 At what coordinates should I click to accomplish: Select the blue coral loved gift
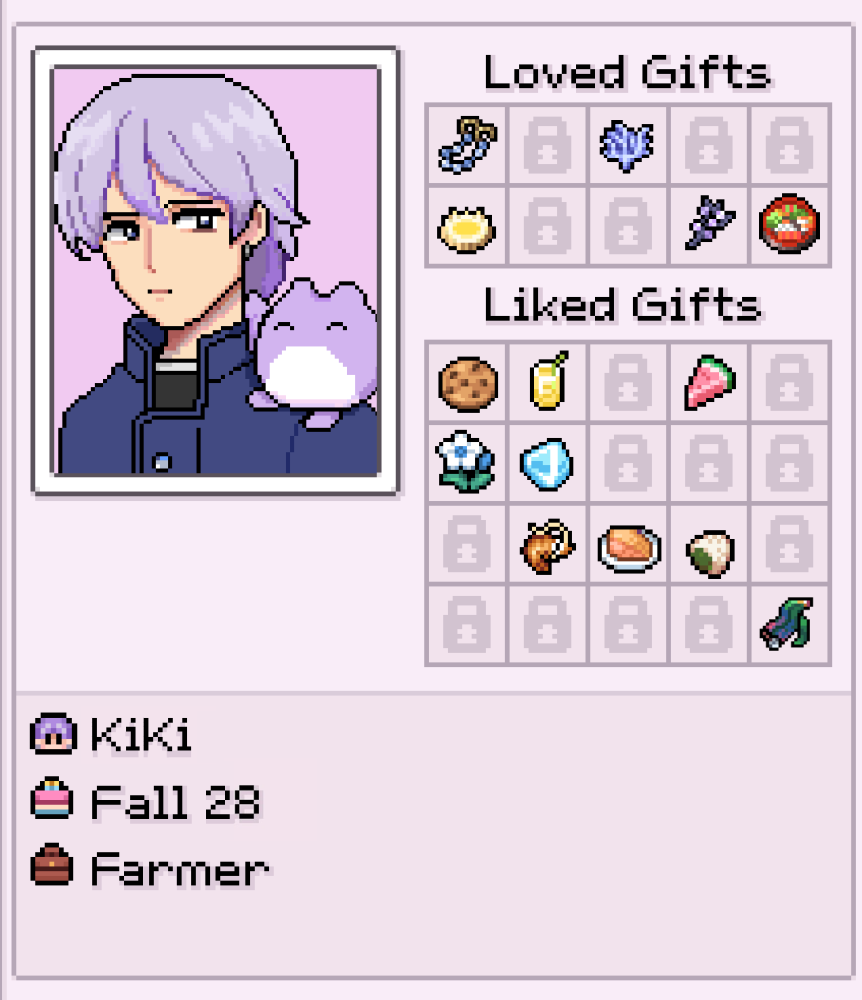pos(627,145)
